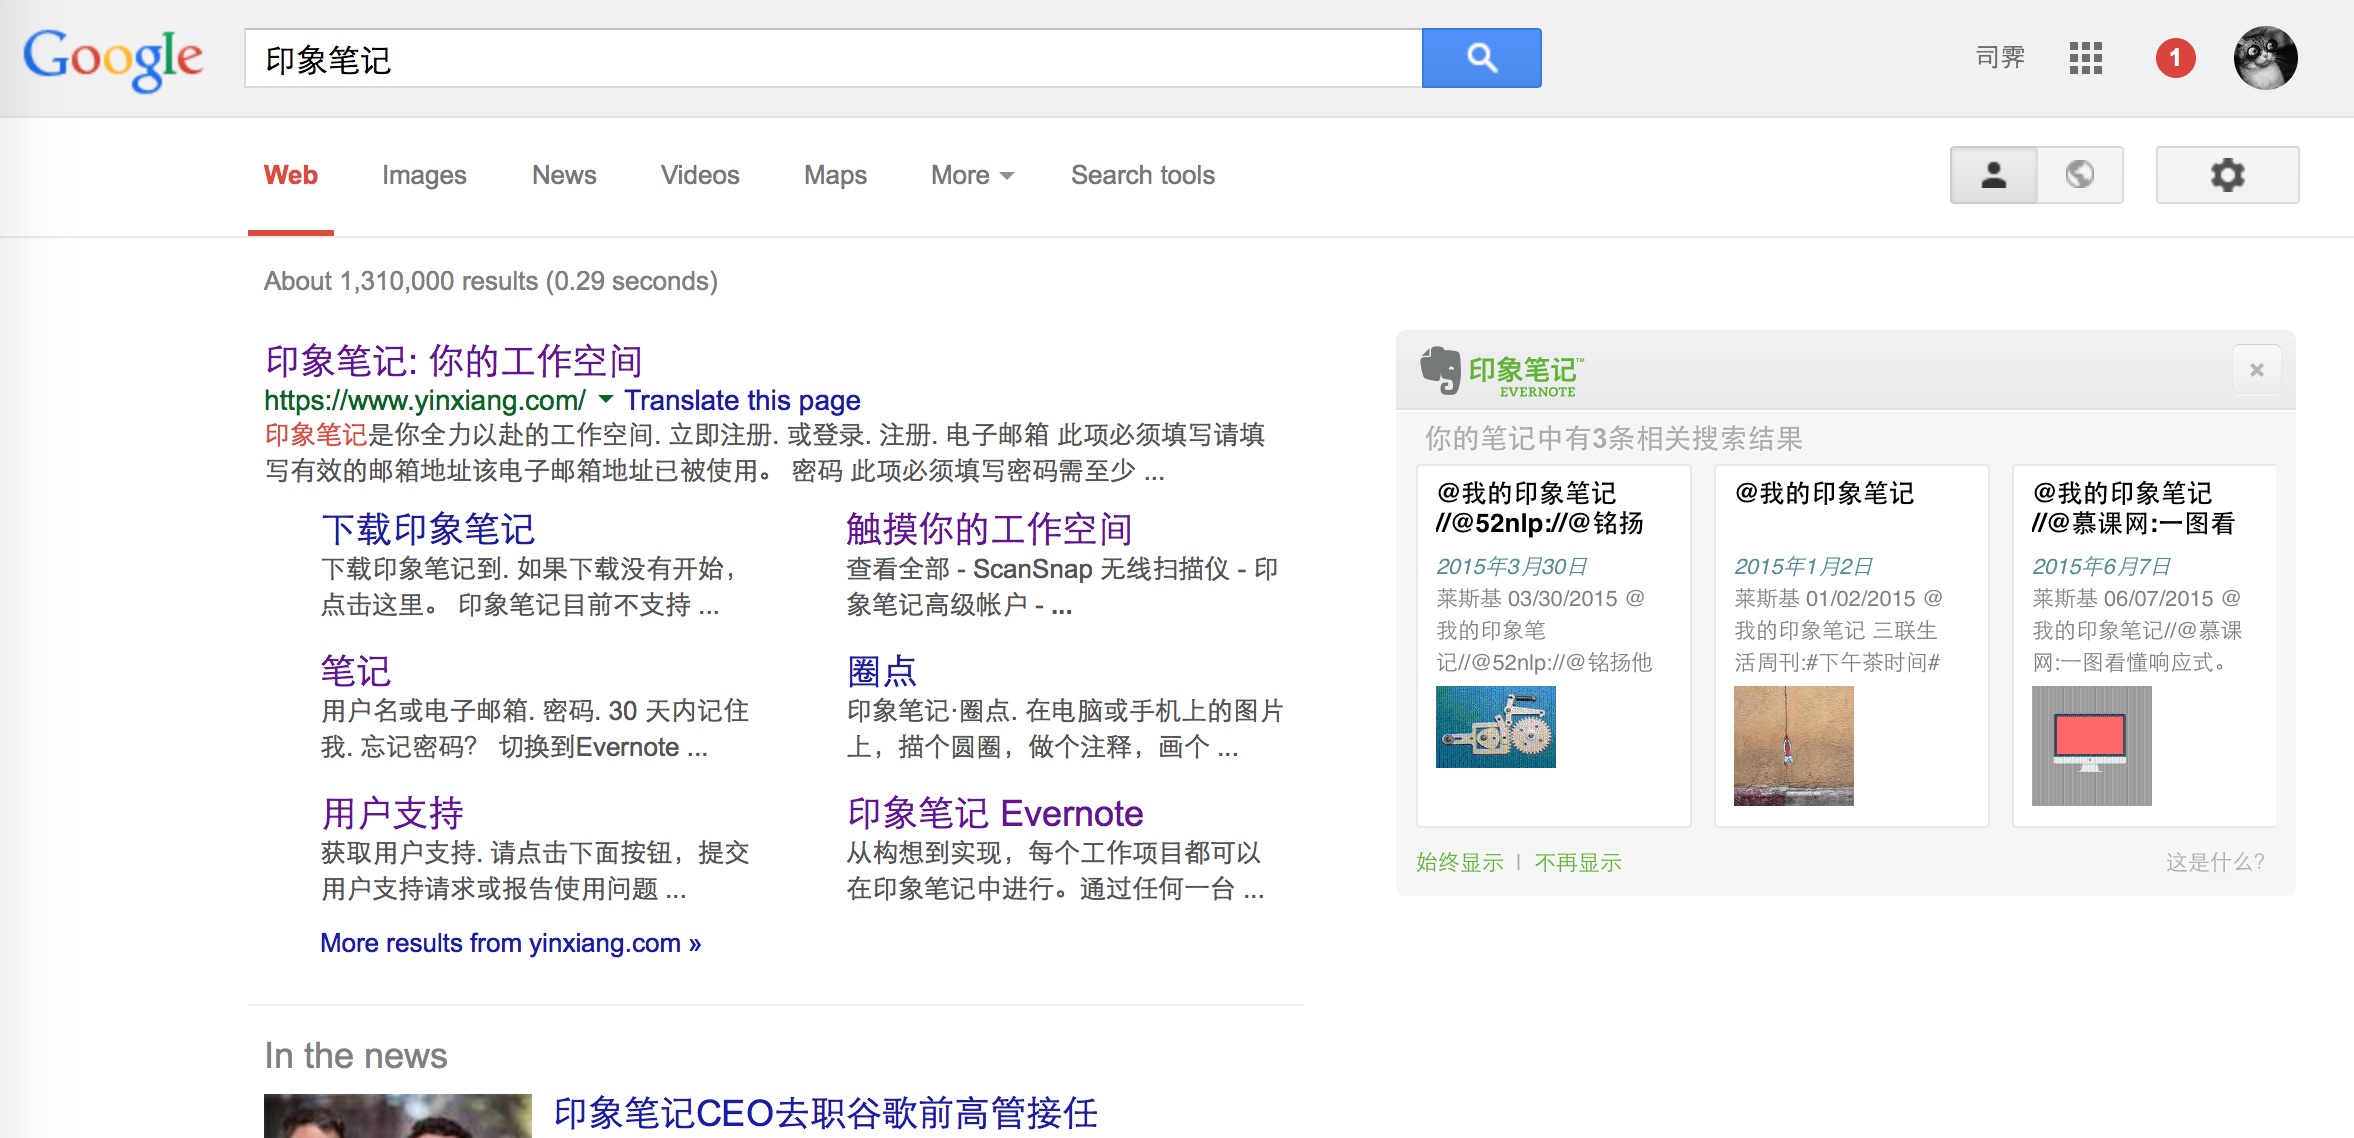The height and width of the screenshot is (1138, 2354).
Task: Open the yinxiang.com URL dropdown arrow
Action: 605,399
